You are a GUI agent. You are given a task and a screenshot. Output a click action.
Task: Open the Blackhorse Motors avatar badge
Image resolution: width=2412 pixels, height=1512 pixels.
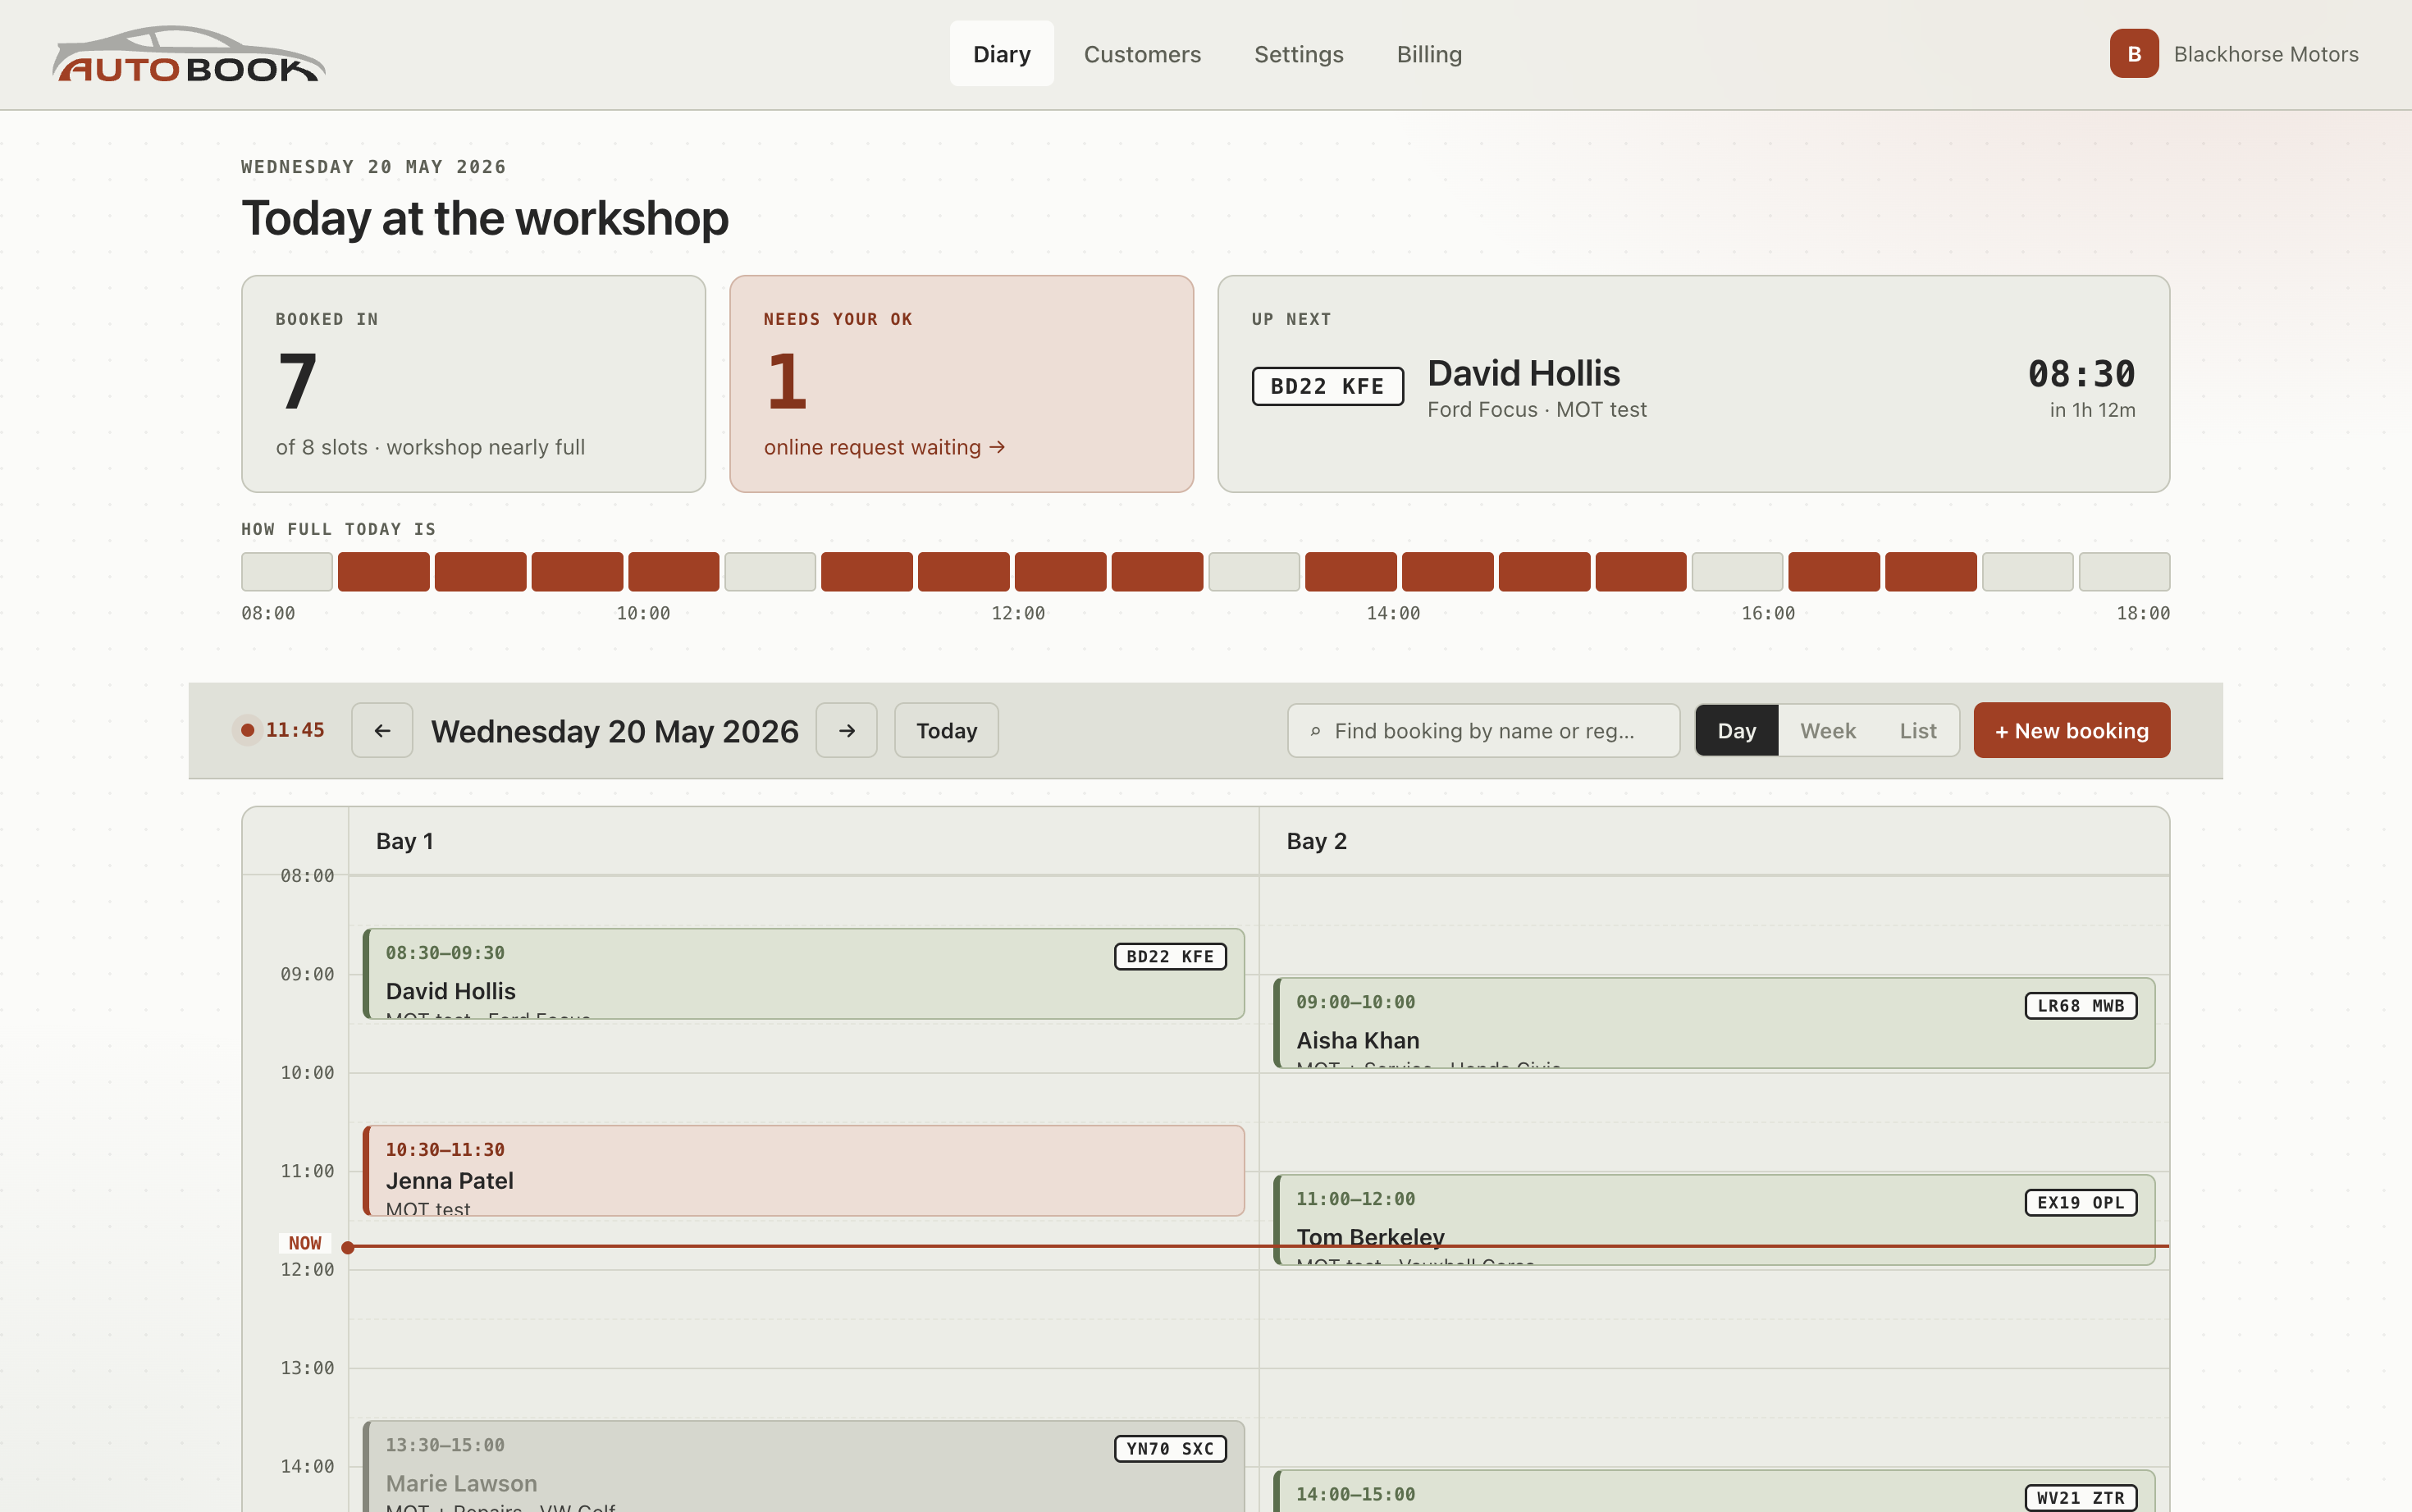pos(2134,54)
